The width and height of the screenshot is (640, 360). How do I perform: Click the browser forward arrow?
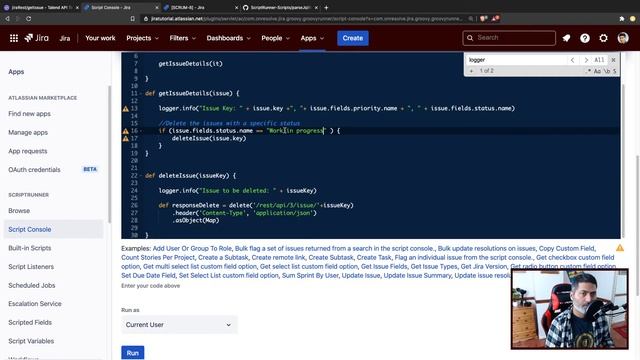(18, 19)
